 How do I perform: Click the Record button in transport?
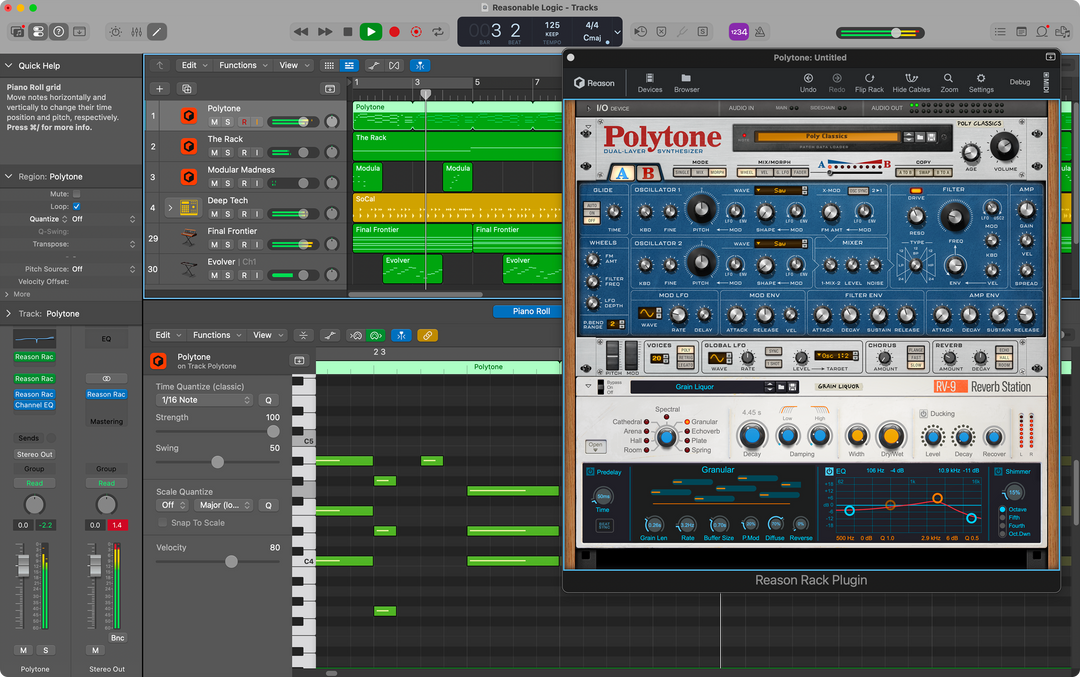[395, 32]
